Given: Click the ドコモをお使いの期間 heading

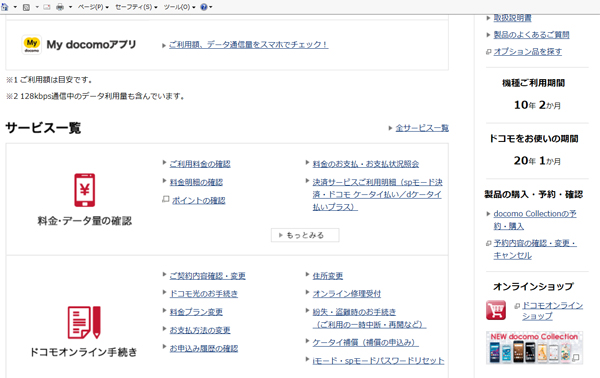Looking at the screenshot, I should [534, 138].
